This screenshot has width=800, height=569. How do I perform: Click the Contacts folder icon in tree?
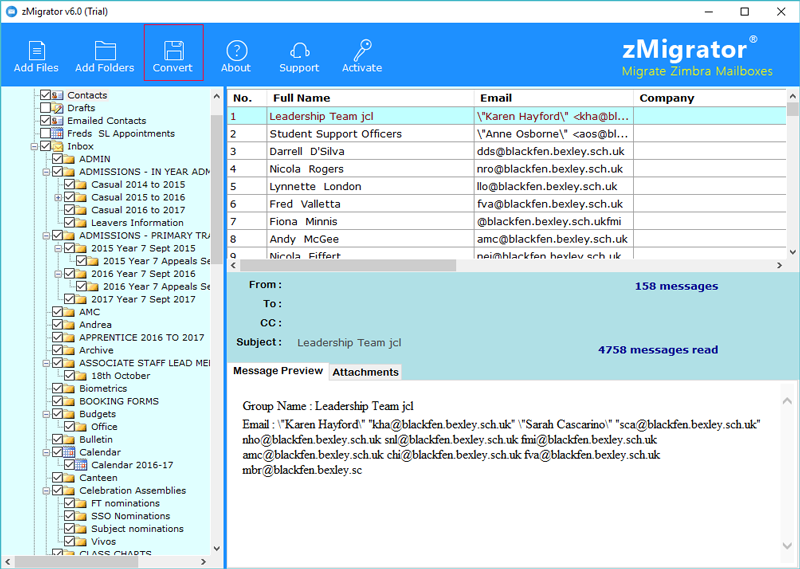(x=58, y=95)
